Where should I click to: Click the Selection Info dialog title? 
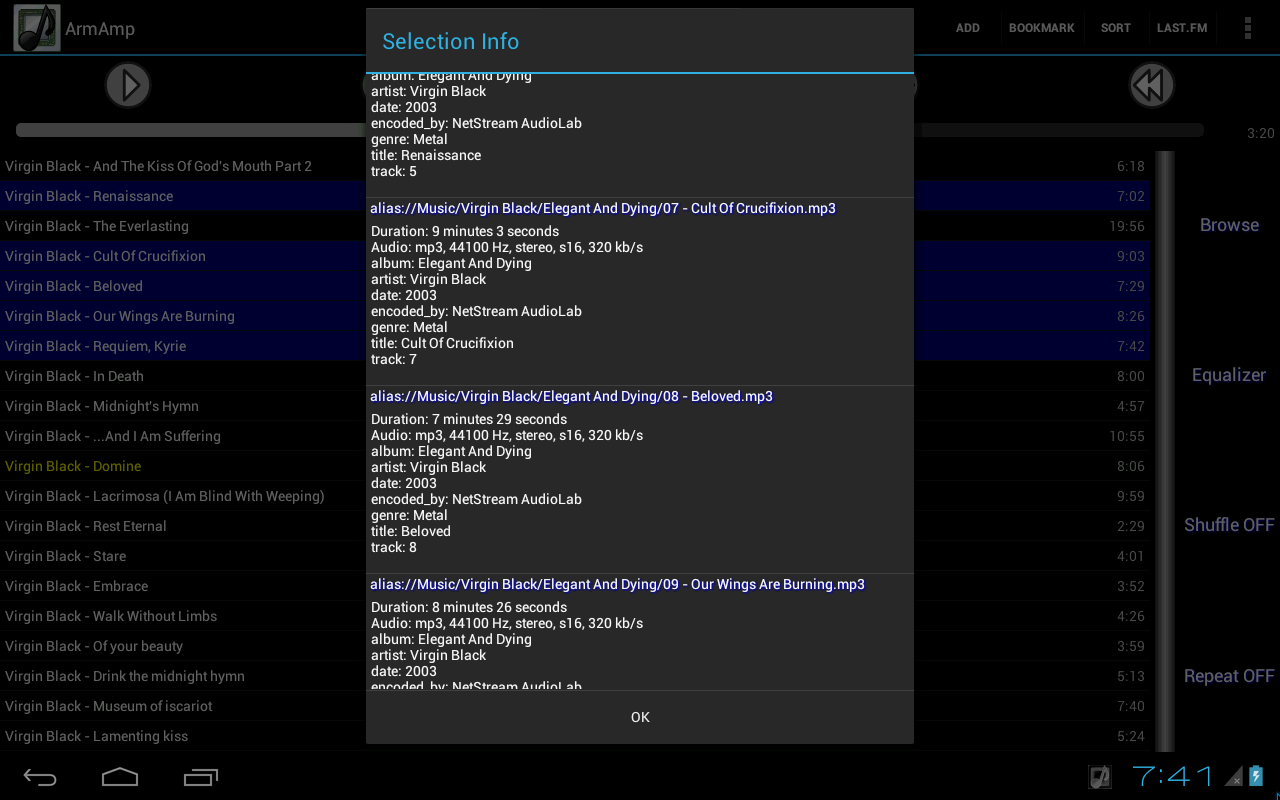tap(450, 41)
